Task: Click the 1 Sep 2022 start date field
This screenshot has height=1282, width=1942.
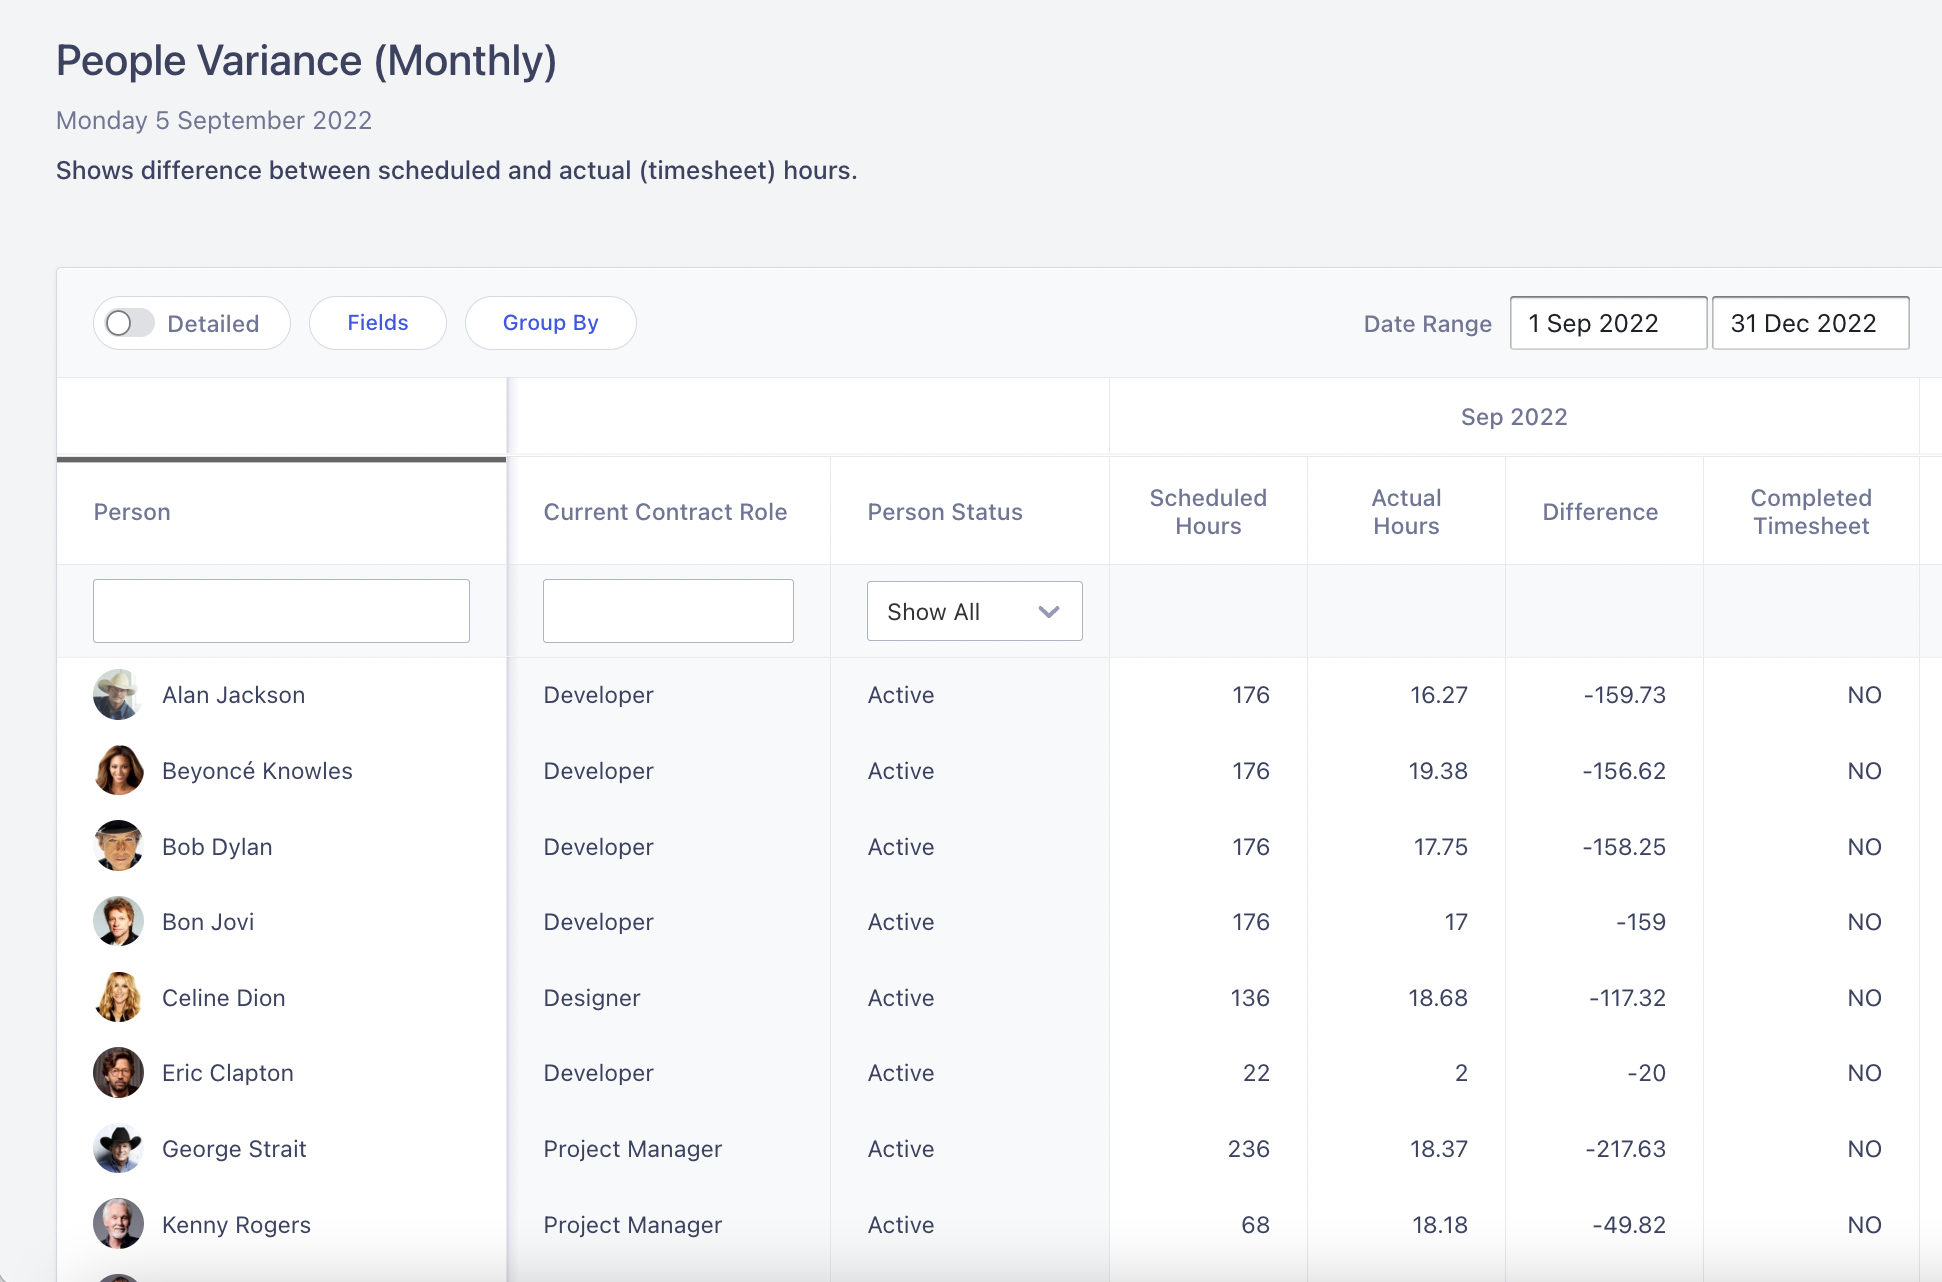Action: pyautogui.click(x=1607, y=322)
